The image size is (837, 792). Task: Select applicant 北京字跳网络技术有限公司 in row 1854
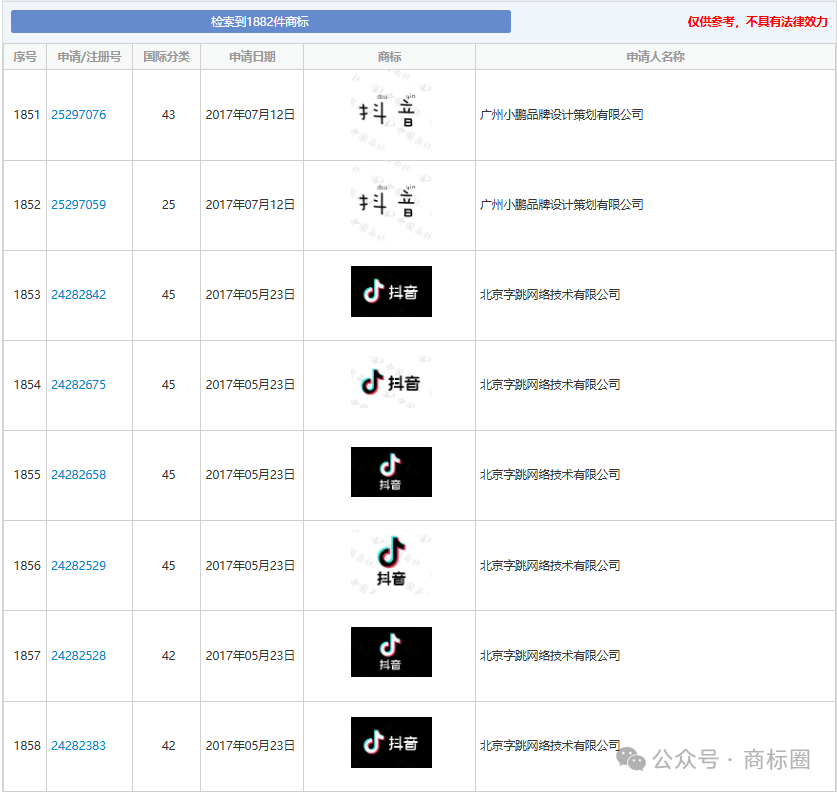(550, 385)
